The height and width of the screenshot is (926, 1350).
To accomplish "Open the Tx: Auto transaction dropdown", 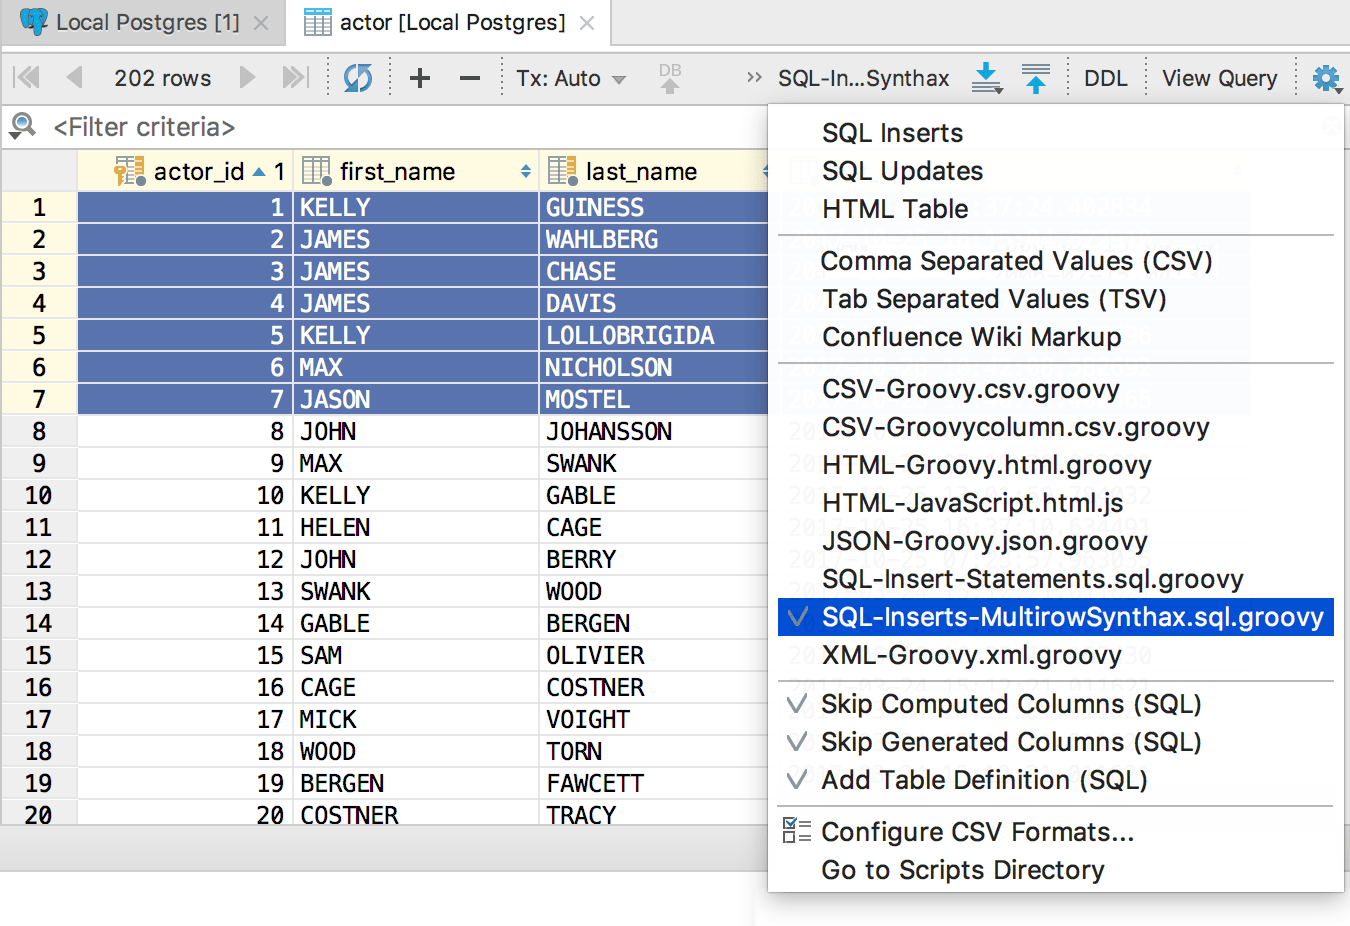I will 571,78.
